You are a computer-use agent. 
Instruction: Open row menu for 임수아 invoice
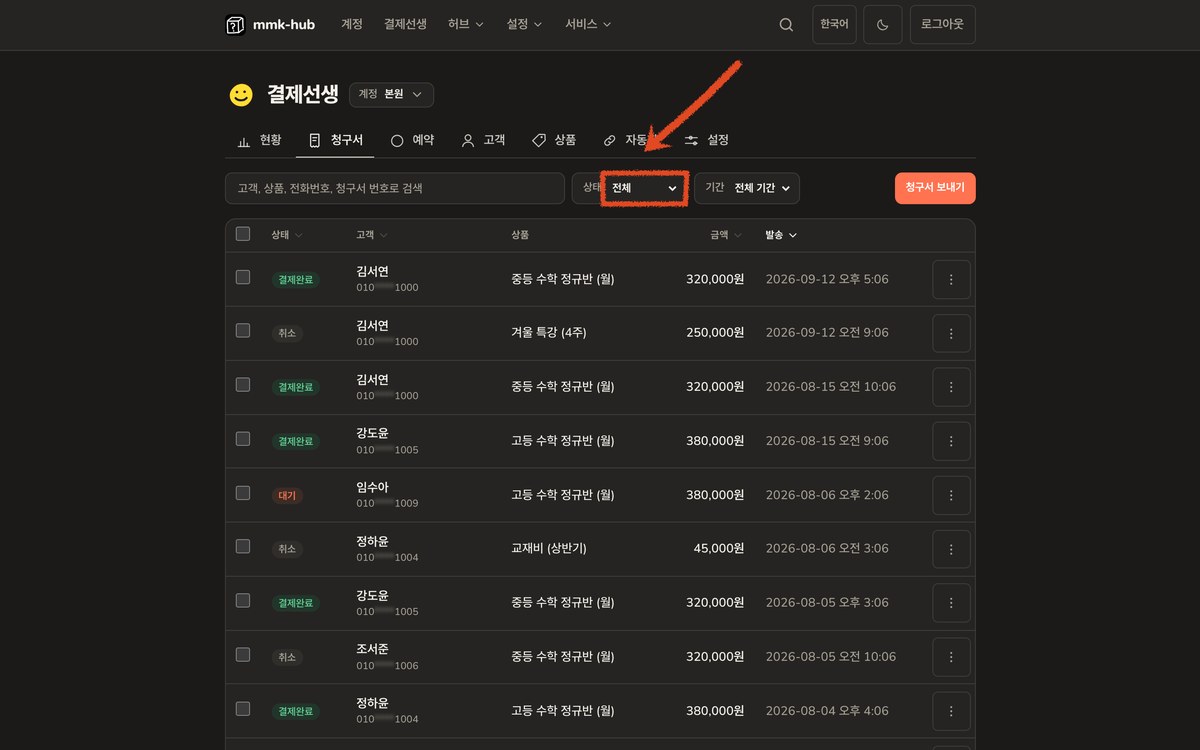[x=951, y=495]
